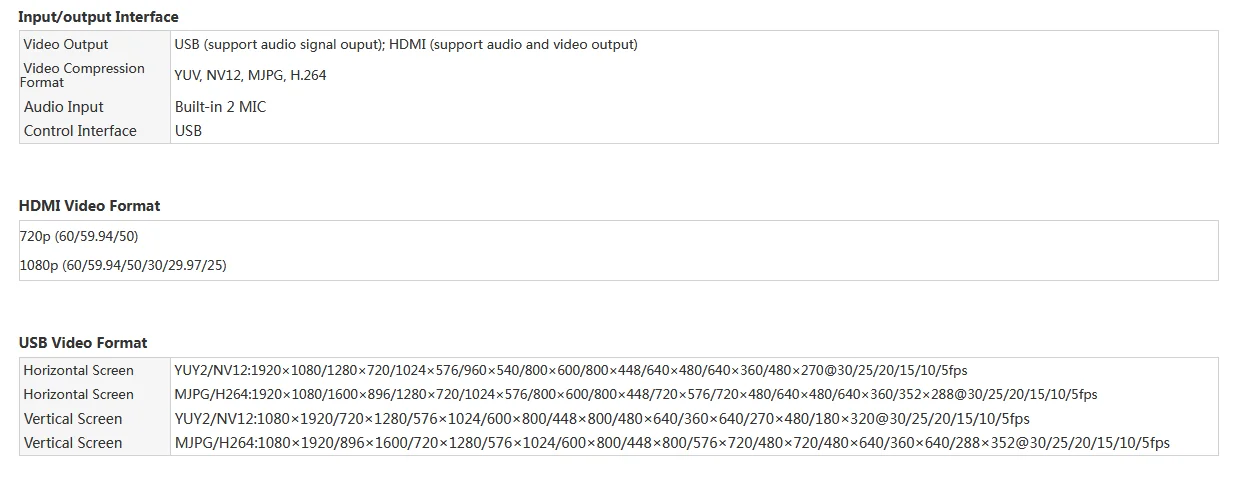Click the Input/output Interface heading

98,17
